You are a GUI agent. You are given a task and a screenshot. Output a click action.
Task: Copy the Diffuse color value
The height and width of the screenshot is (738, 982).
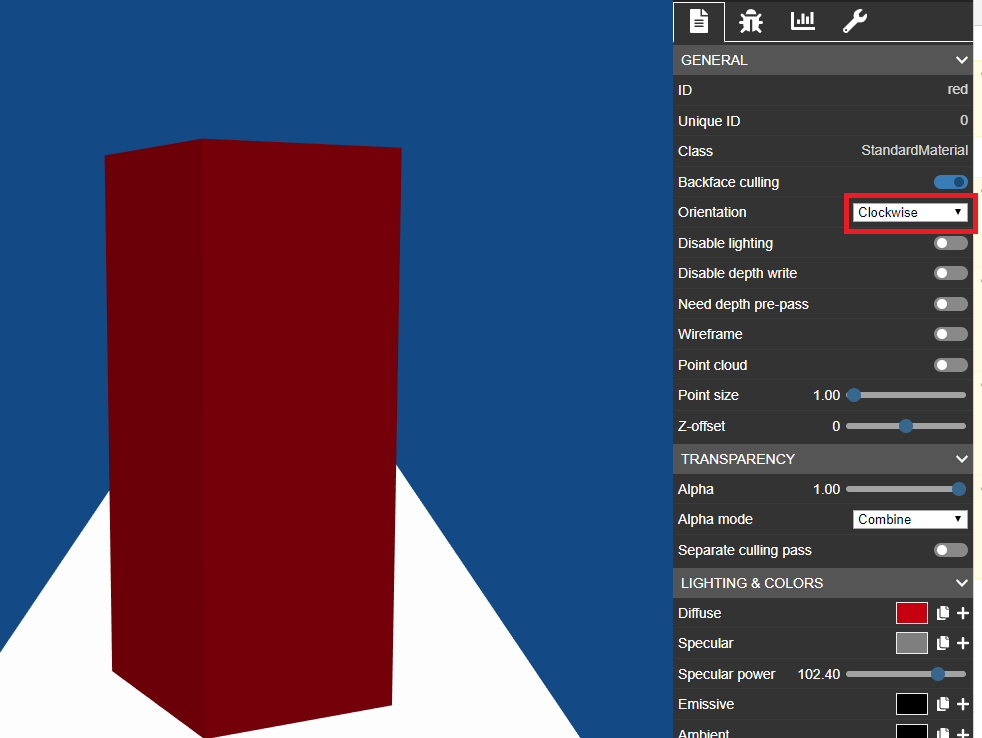point(943,613)
